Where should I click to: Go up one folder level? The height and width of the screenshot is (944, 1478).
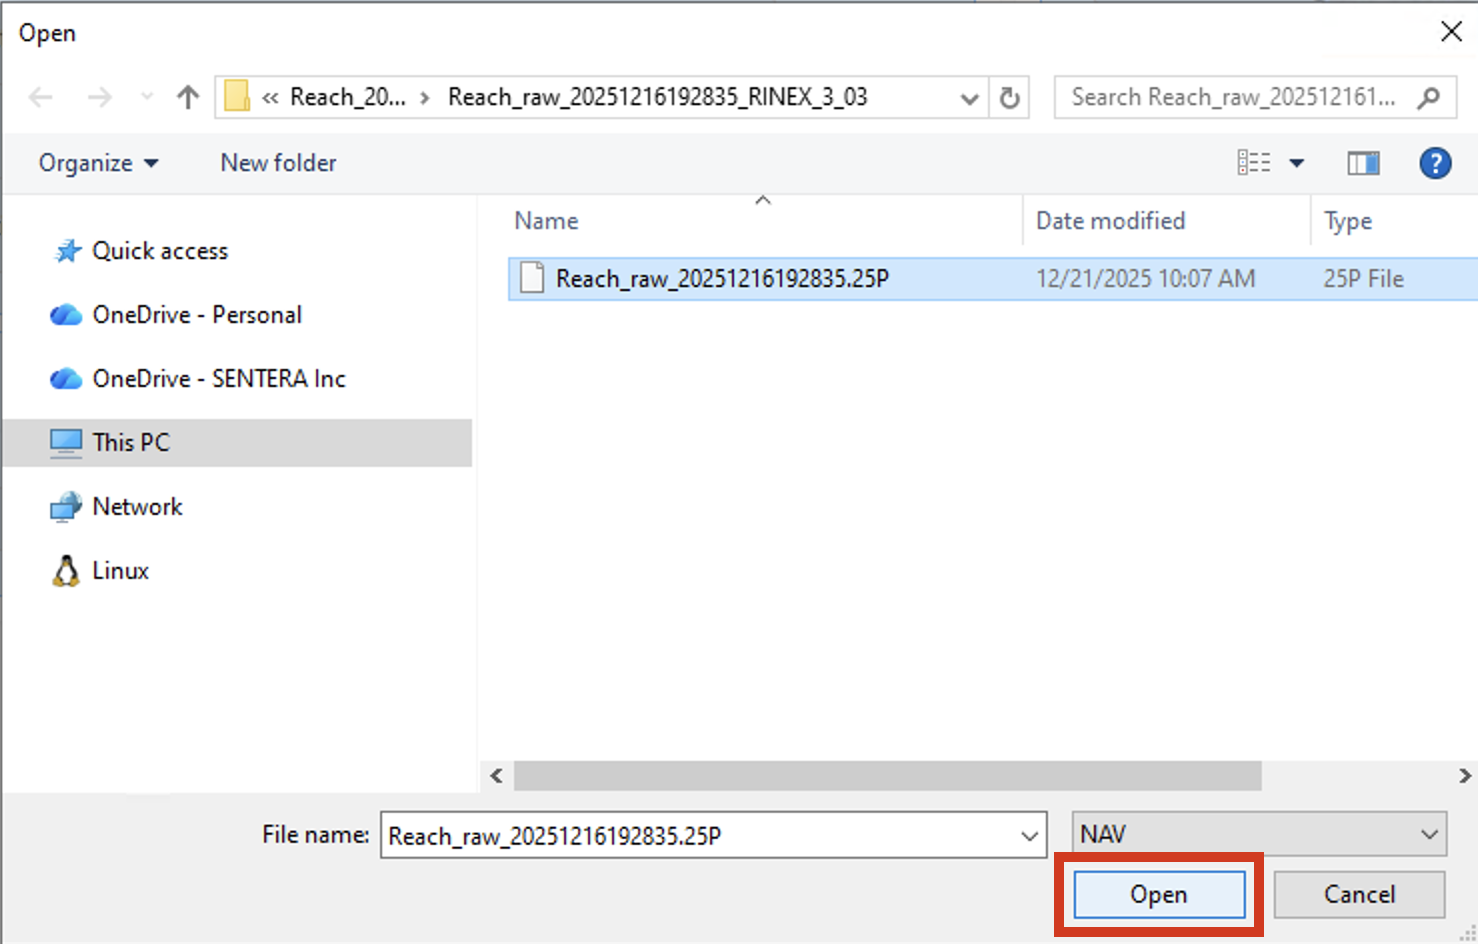(x=187, y=97)
